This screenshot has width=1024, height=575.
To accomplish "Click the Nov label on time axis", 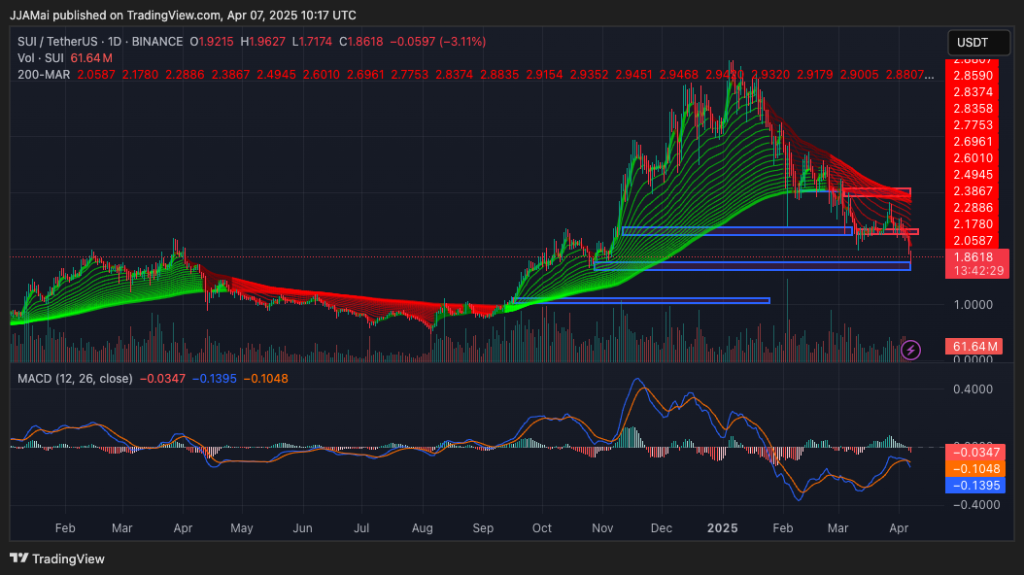I will tap(602, 528).
